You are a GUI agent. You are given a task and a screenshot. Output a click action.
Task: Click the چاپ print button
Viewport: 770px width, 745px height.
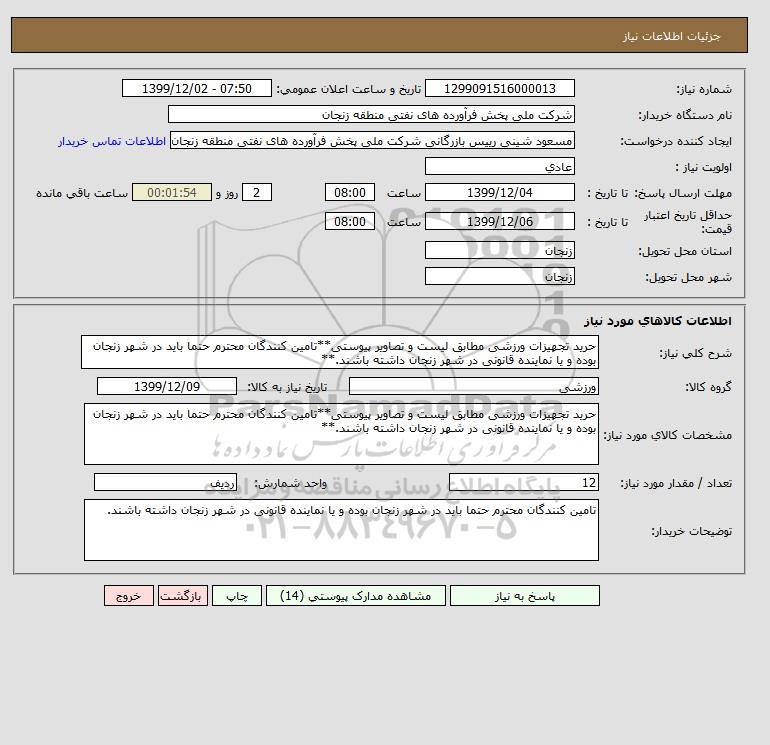237,595
